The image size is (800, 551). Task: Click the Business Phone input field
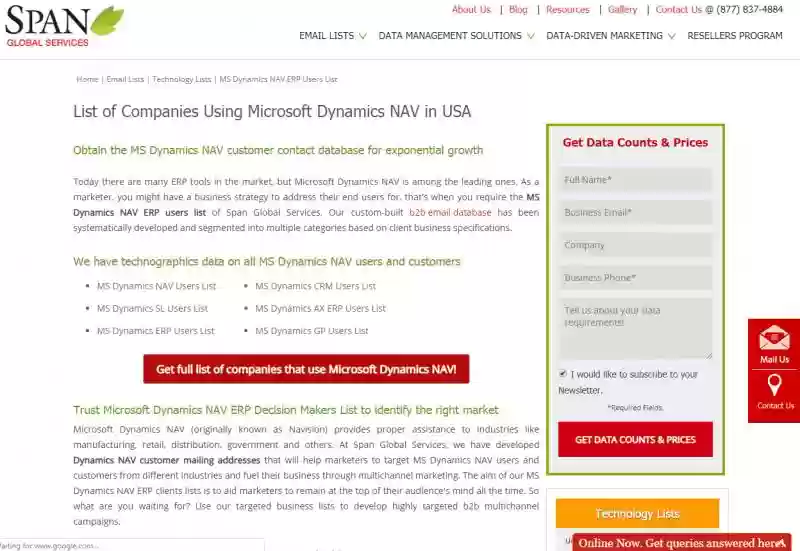coord(635,278)
